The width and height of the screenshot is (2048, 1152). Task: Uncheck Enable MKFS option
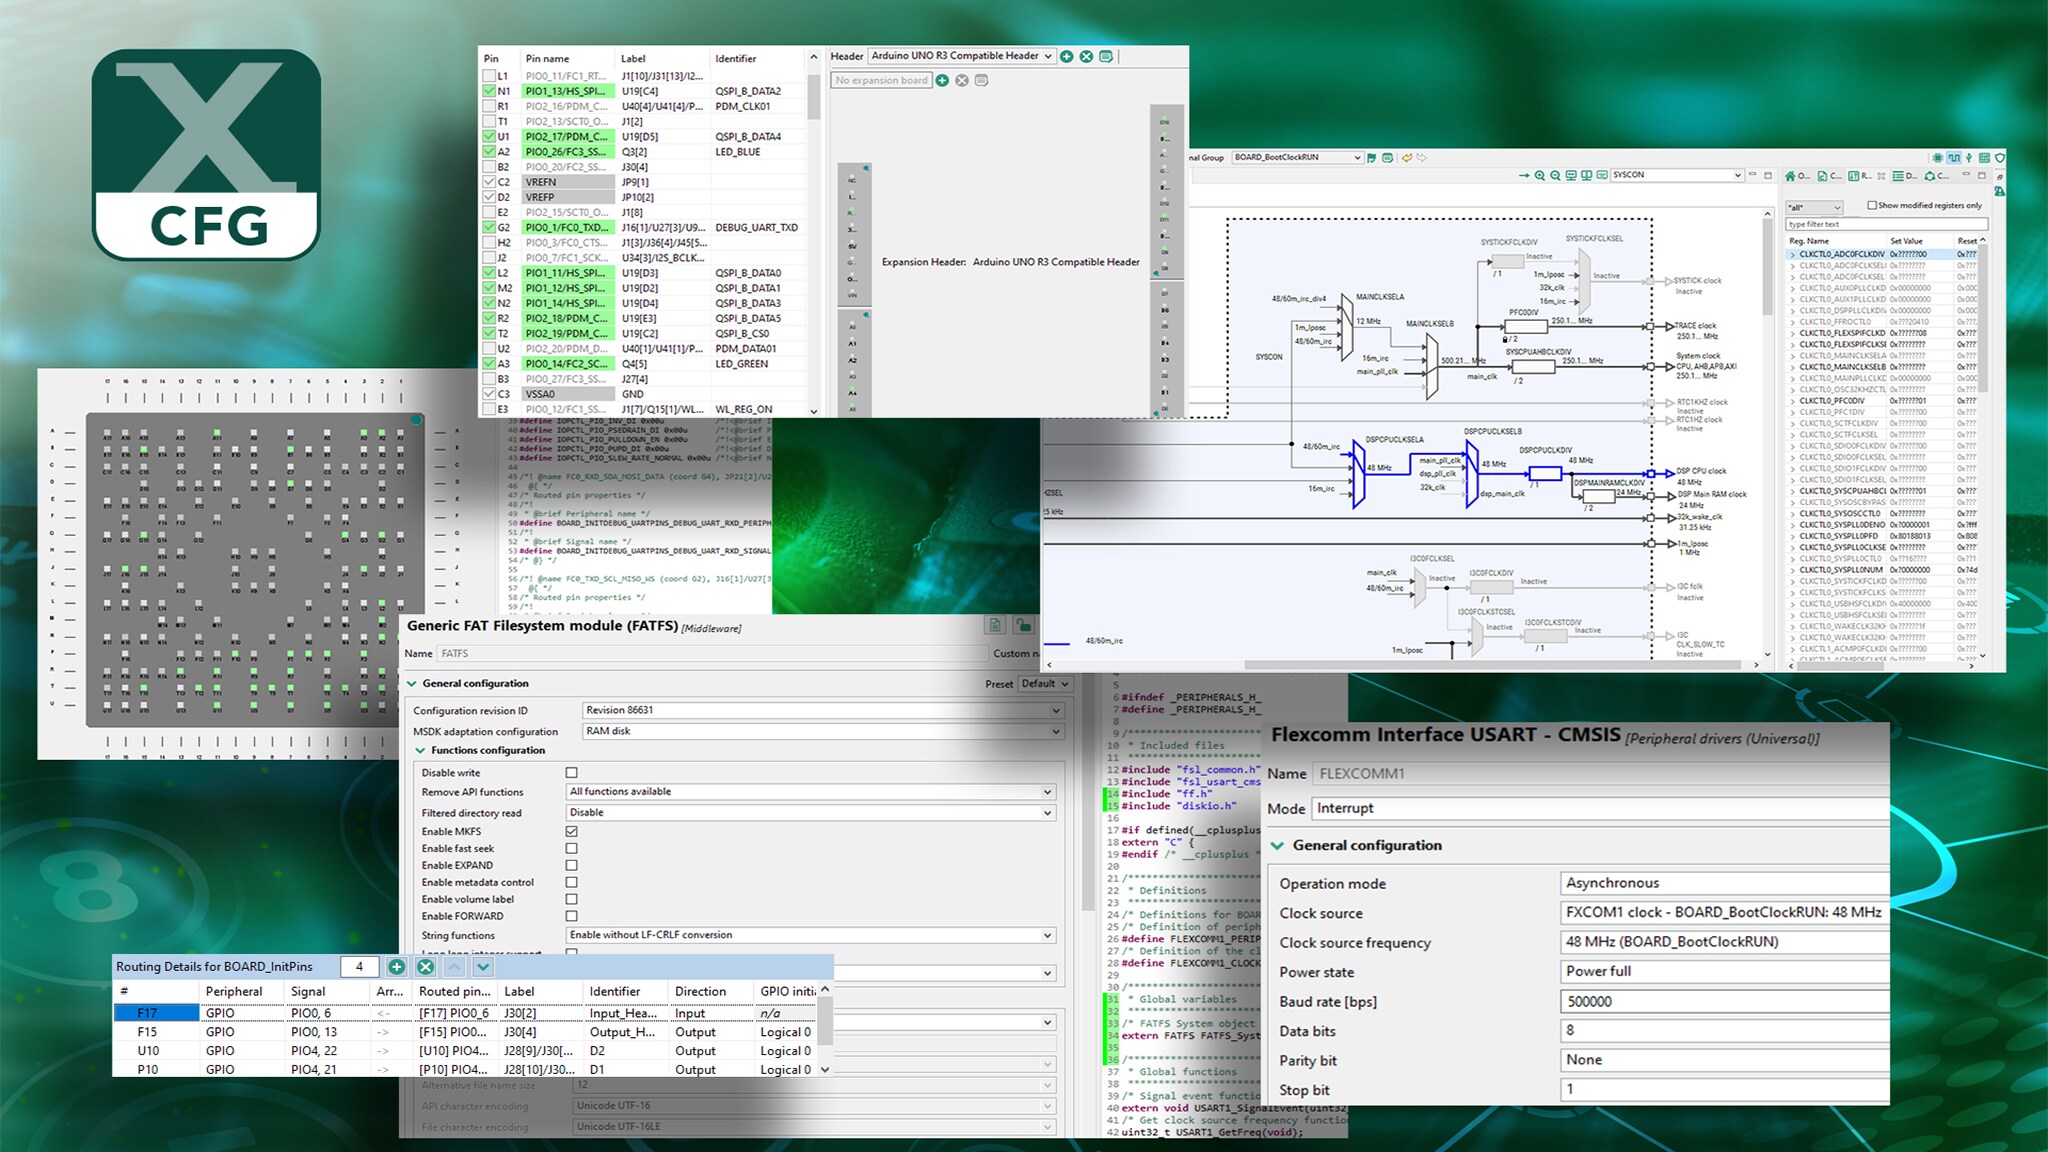point(571,831)
